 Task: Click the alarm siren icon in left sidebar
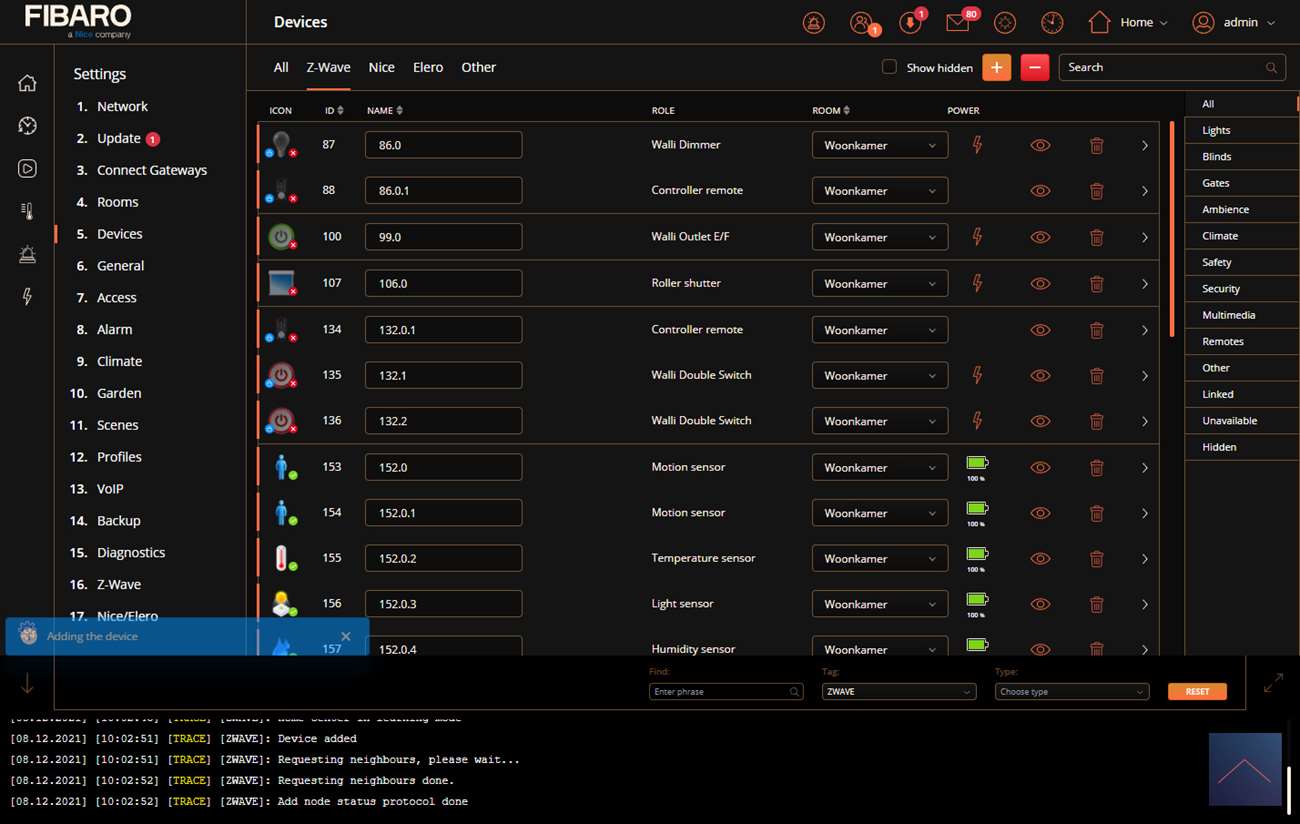point(27,254)
